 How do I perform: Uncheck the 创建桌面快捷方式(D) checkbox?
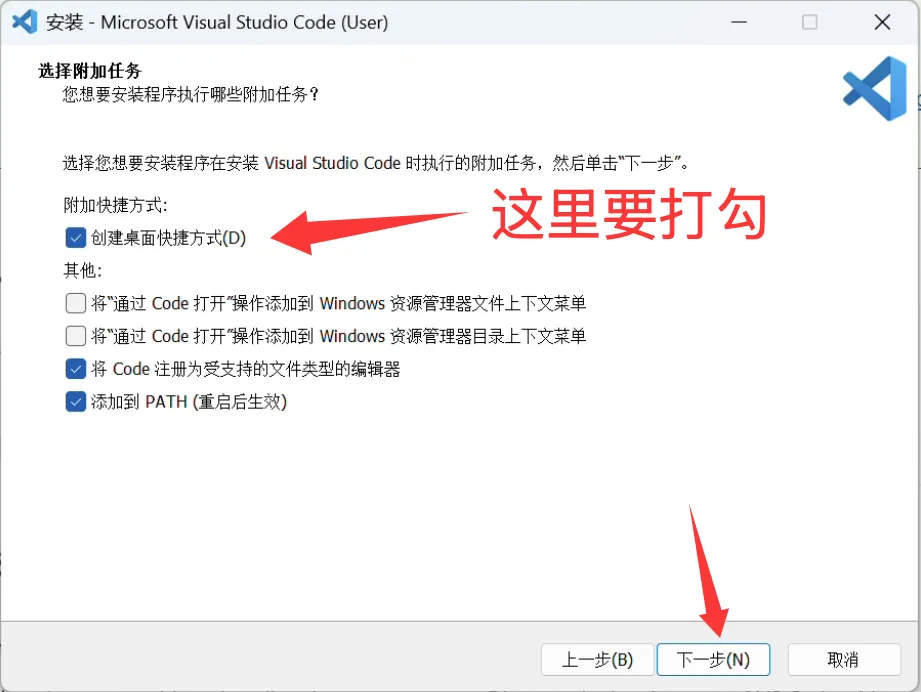coord(76,238)
